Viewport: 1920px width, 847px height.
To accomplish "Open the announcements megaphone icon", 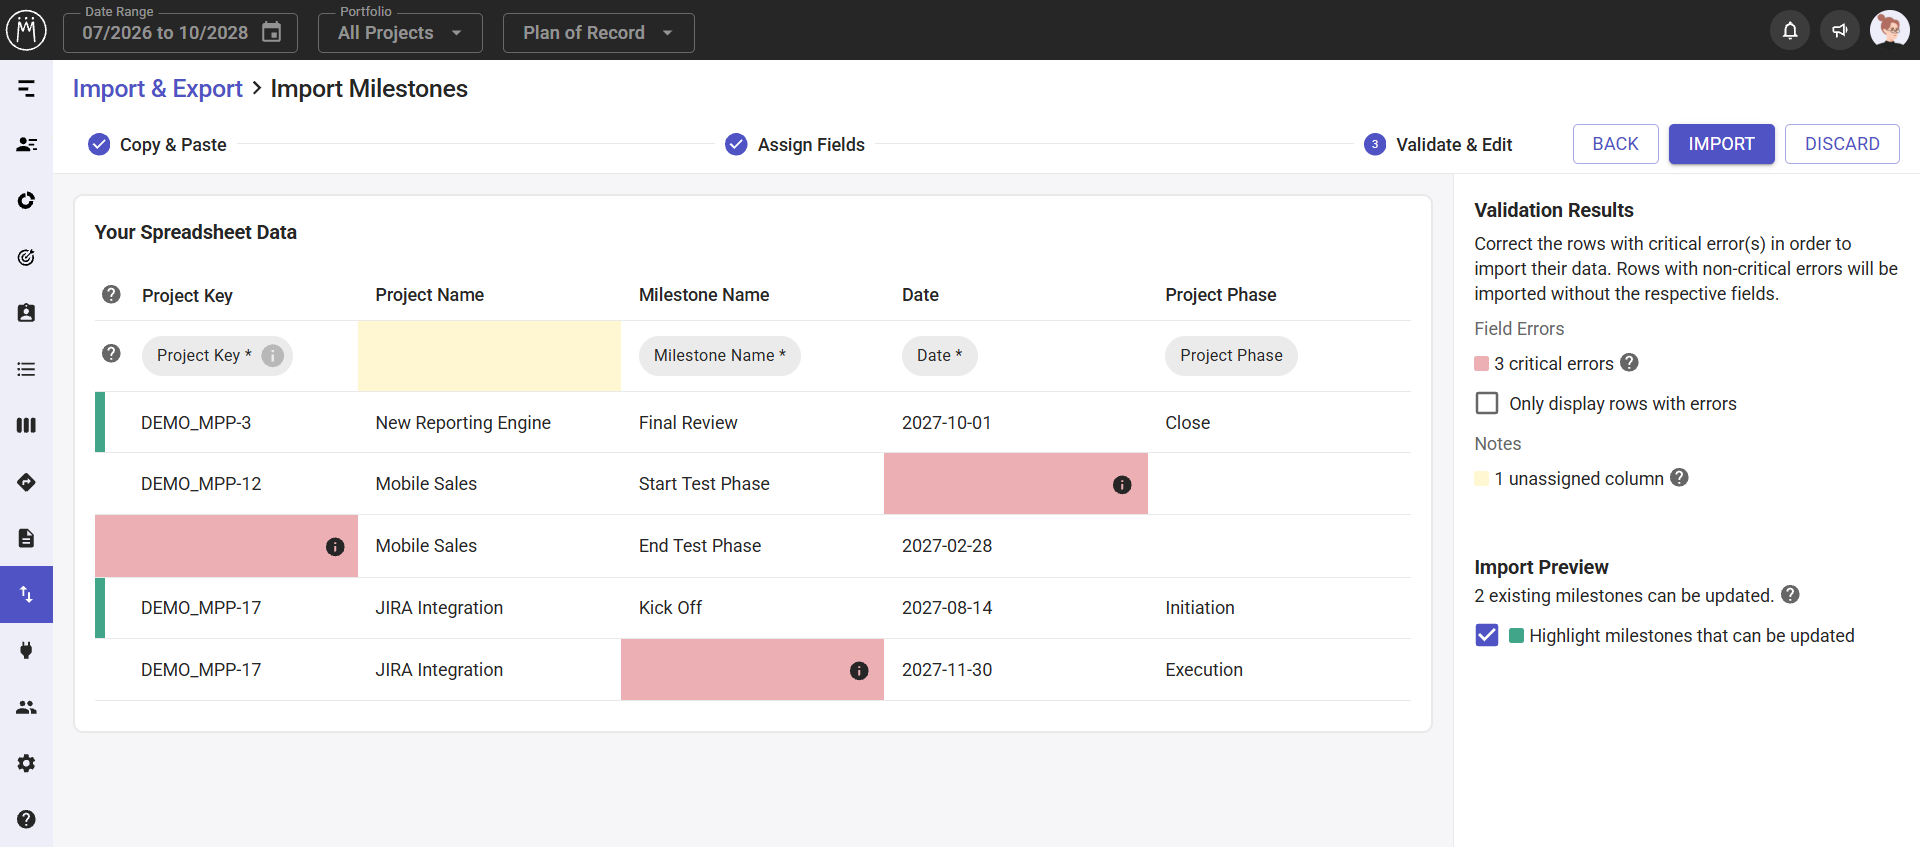I will pos(1840,30).
